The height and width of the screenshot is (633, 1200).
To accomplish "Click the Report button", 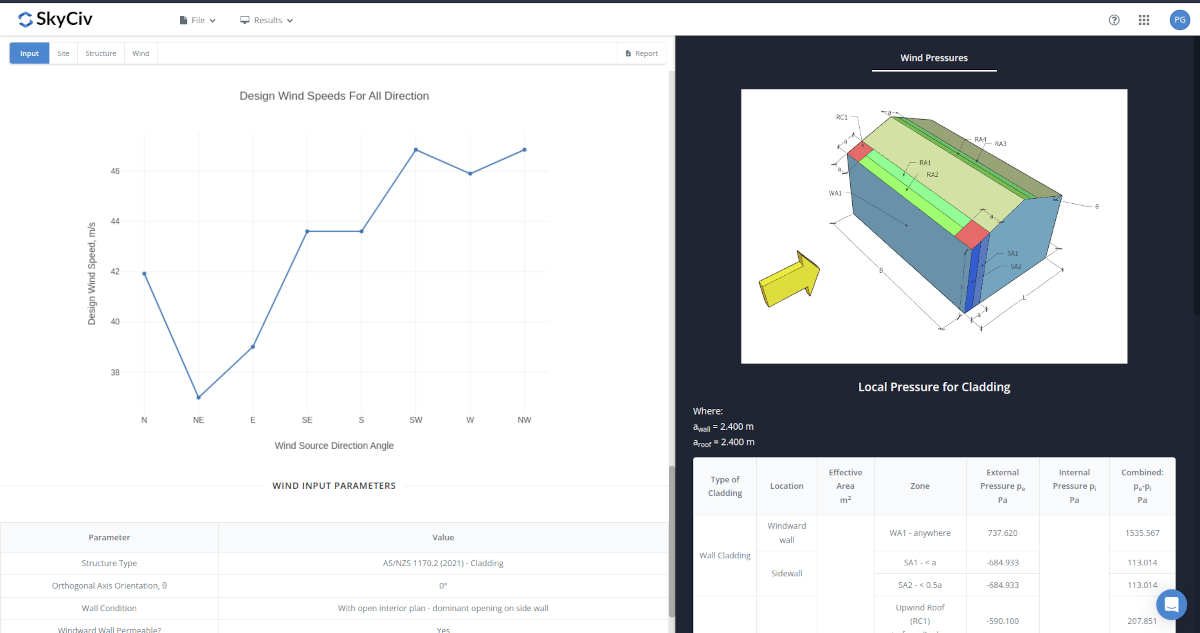I will [641, 53].
